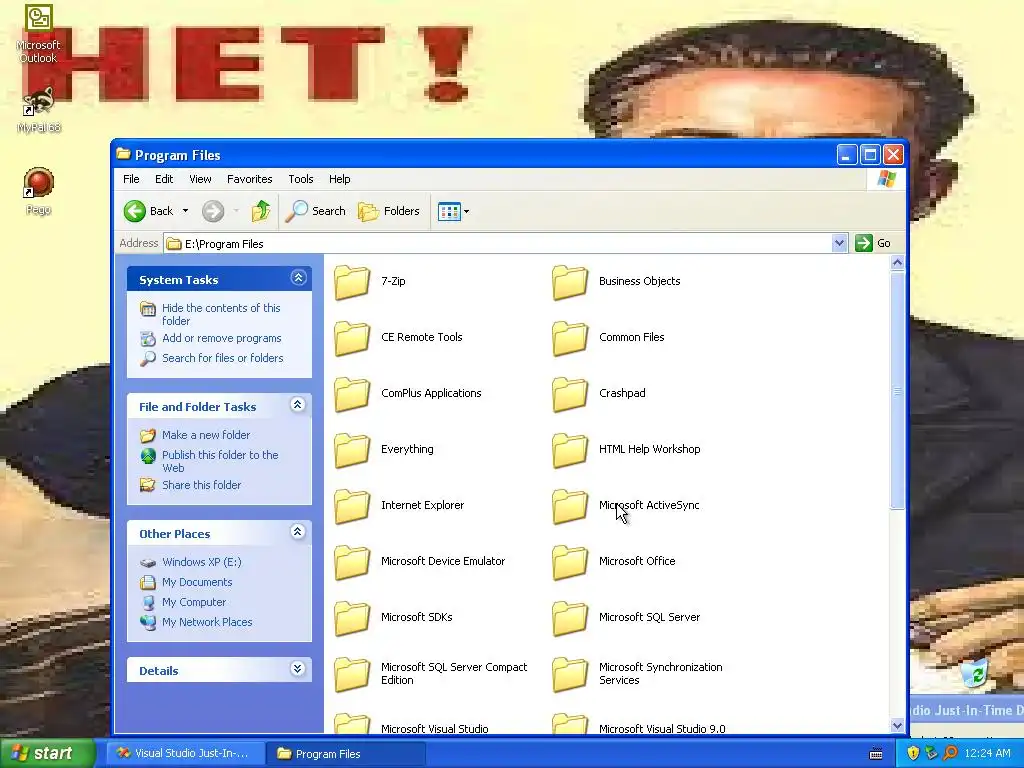This screenshot has height=768, width=1024.
Task: Click Hide the contents of this folder
Action: 221,314
